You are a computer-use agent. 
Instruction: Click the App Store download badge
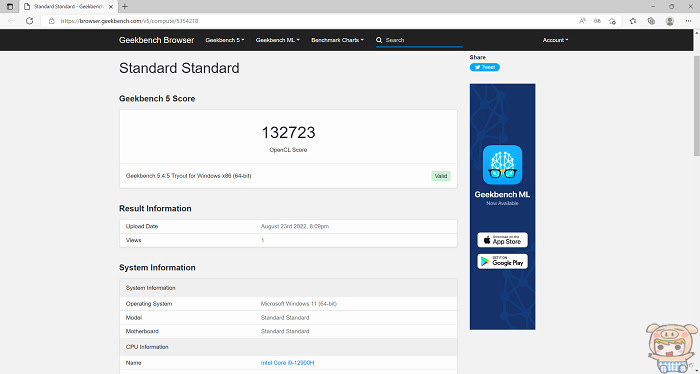[502, 240]
